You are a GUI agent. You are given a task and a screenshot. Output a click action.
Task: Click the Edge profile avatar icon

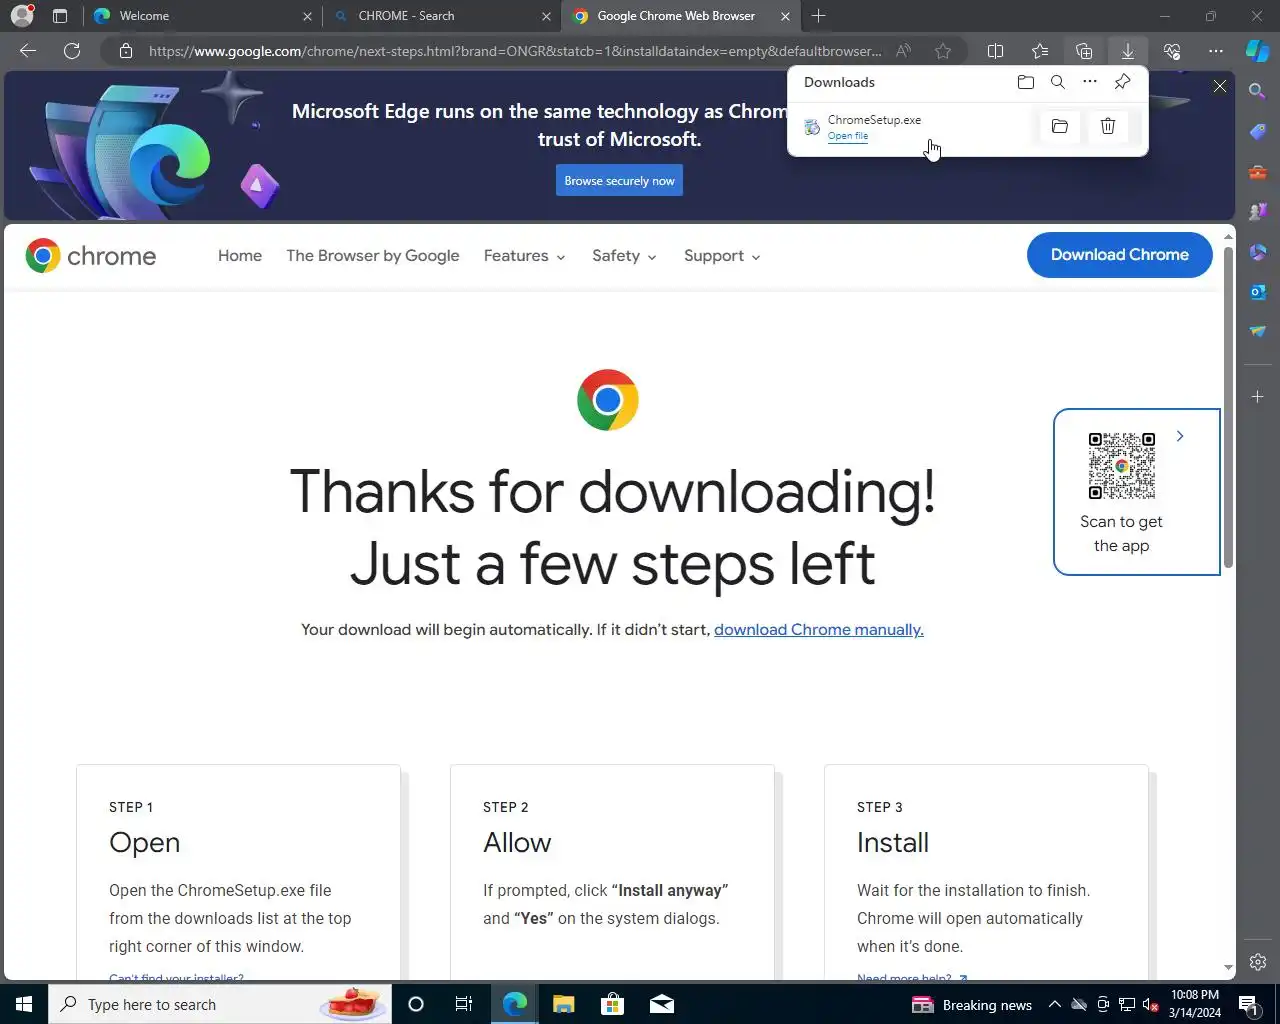tap(21, 16)
